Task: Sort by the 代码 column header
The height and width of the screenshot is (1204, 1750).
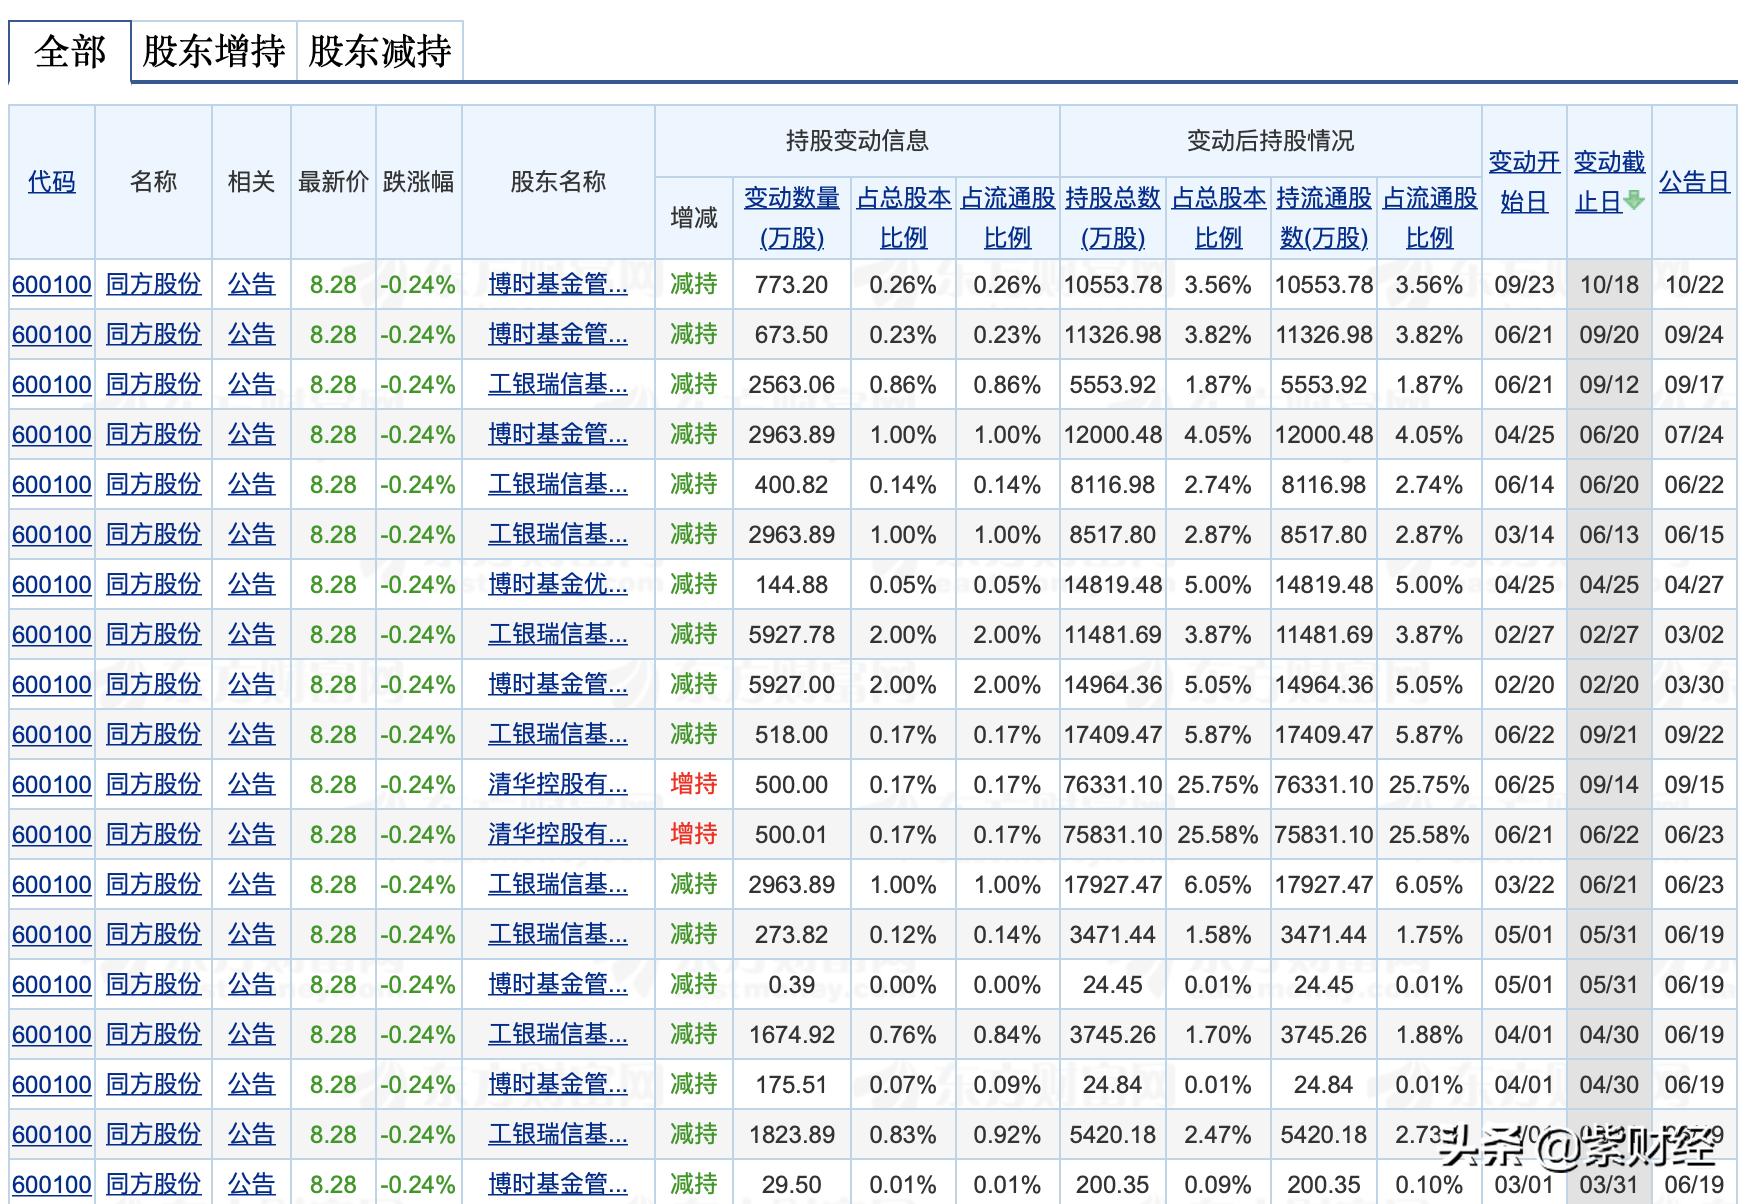Action: tap(51, 184)
